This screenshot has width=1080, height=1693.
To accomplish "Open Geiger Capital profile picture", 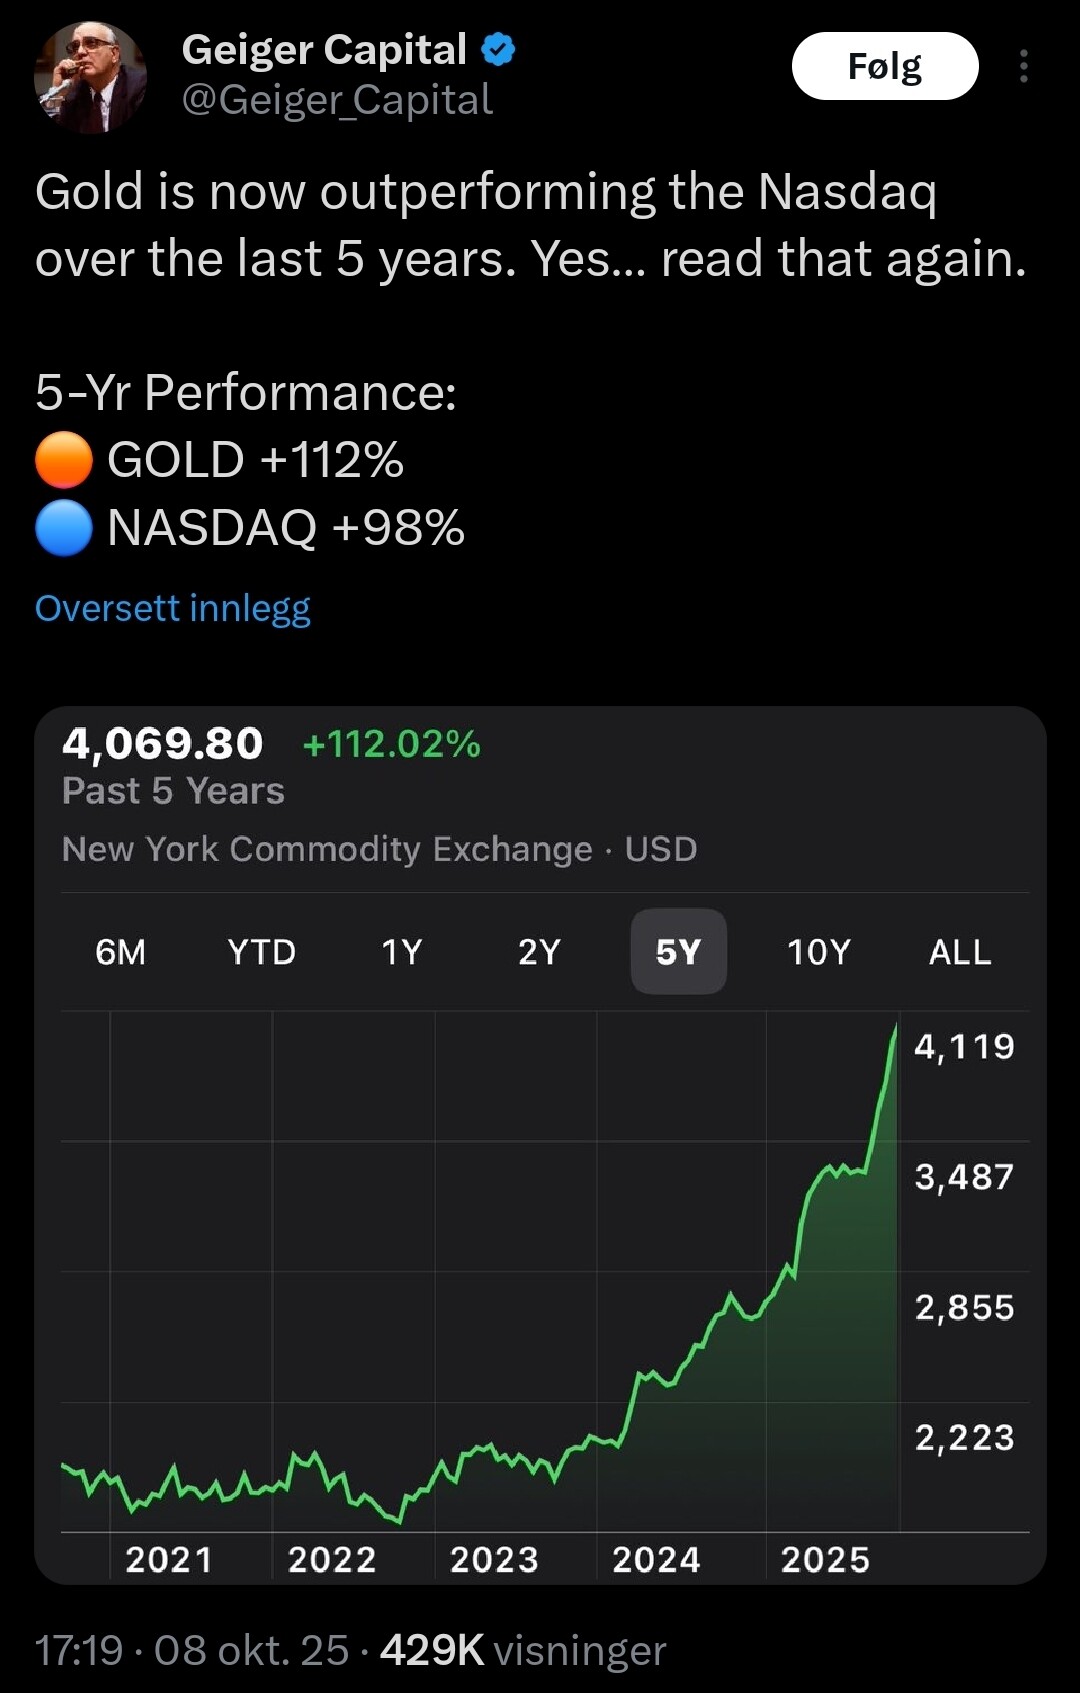I will click(90, 77).
